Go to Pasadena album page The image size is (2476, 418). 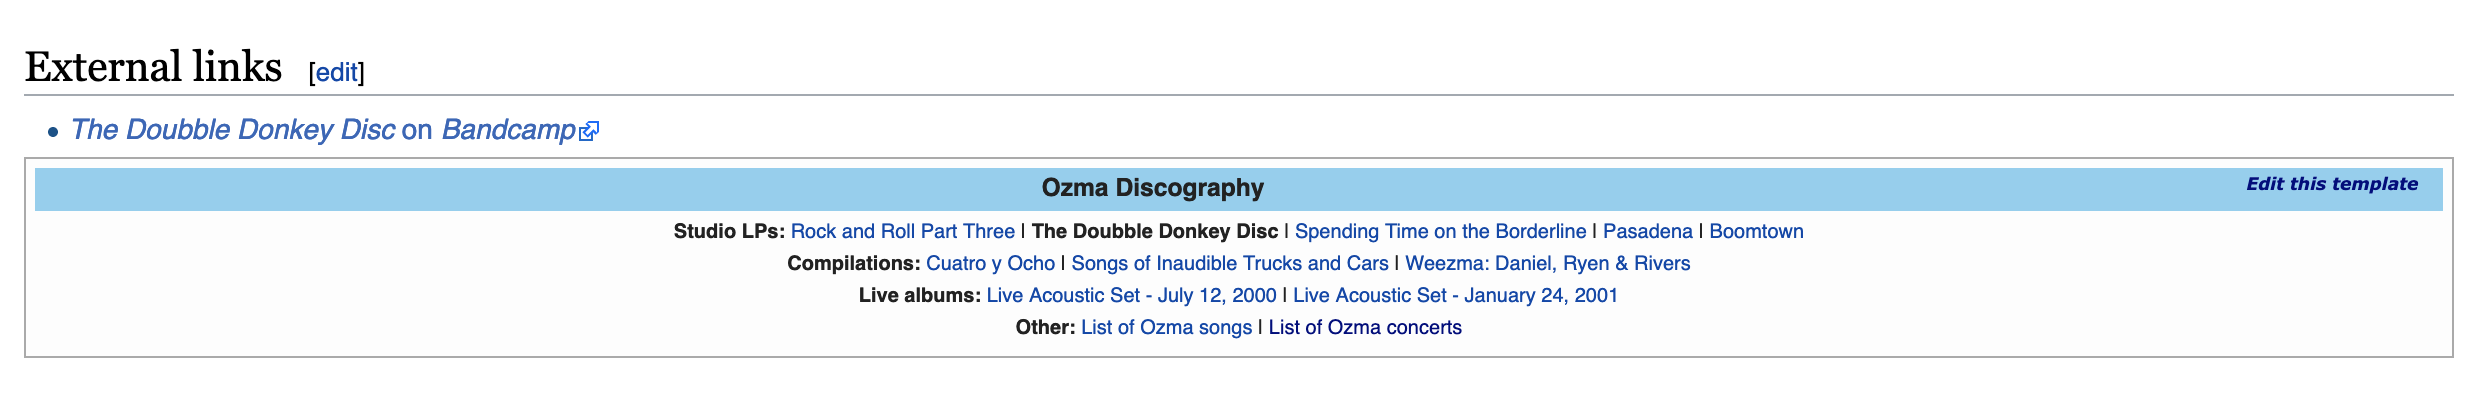tap(1647, 231)
